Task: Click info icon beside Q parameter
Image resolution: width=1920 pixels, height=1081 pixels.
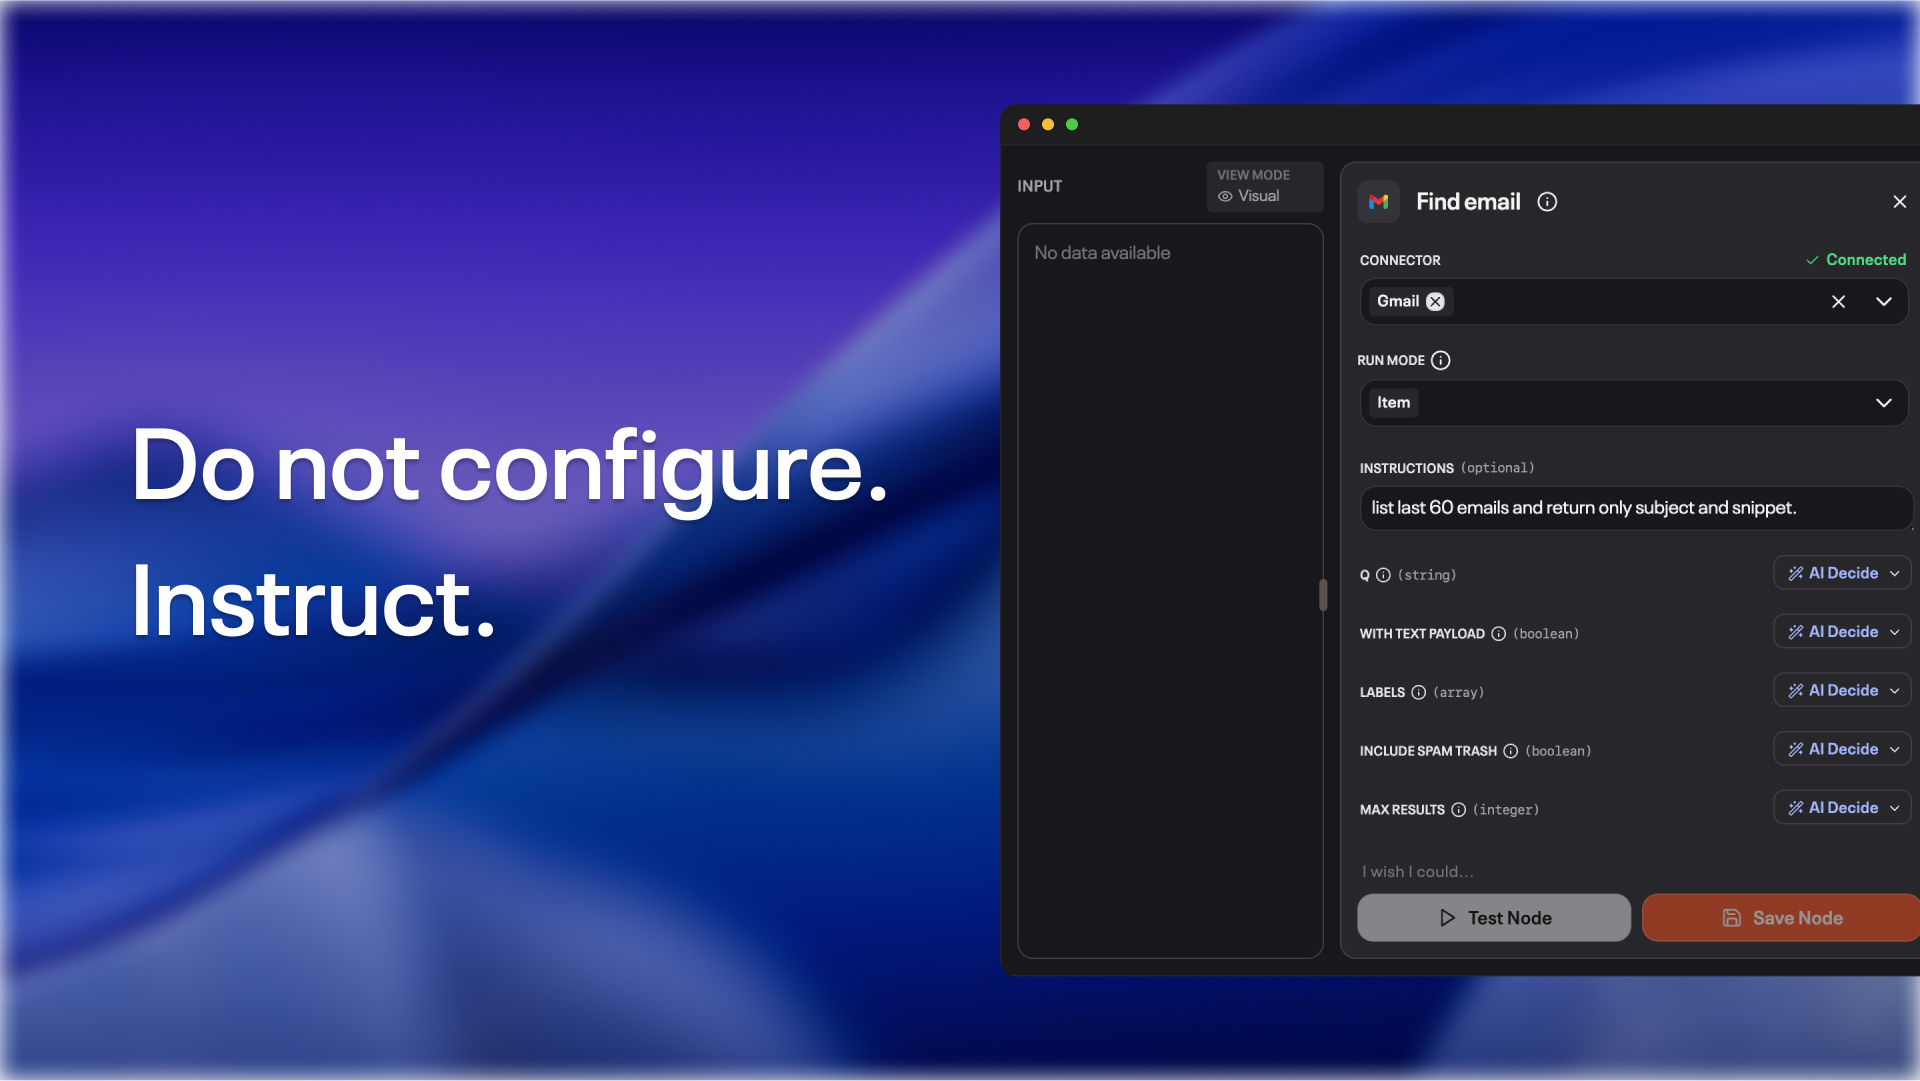Action: [1383, 575]
